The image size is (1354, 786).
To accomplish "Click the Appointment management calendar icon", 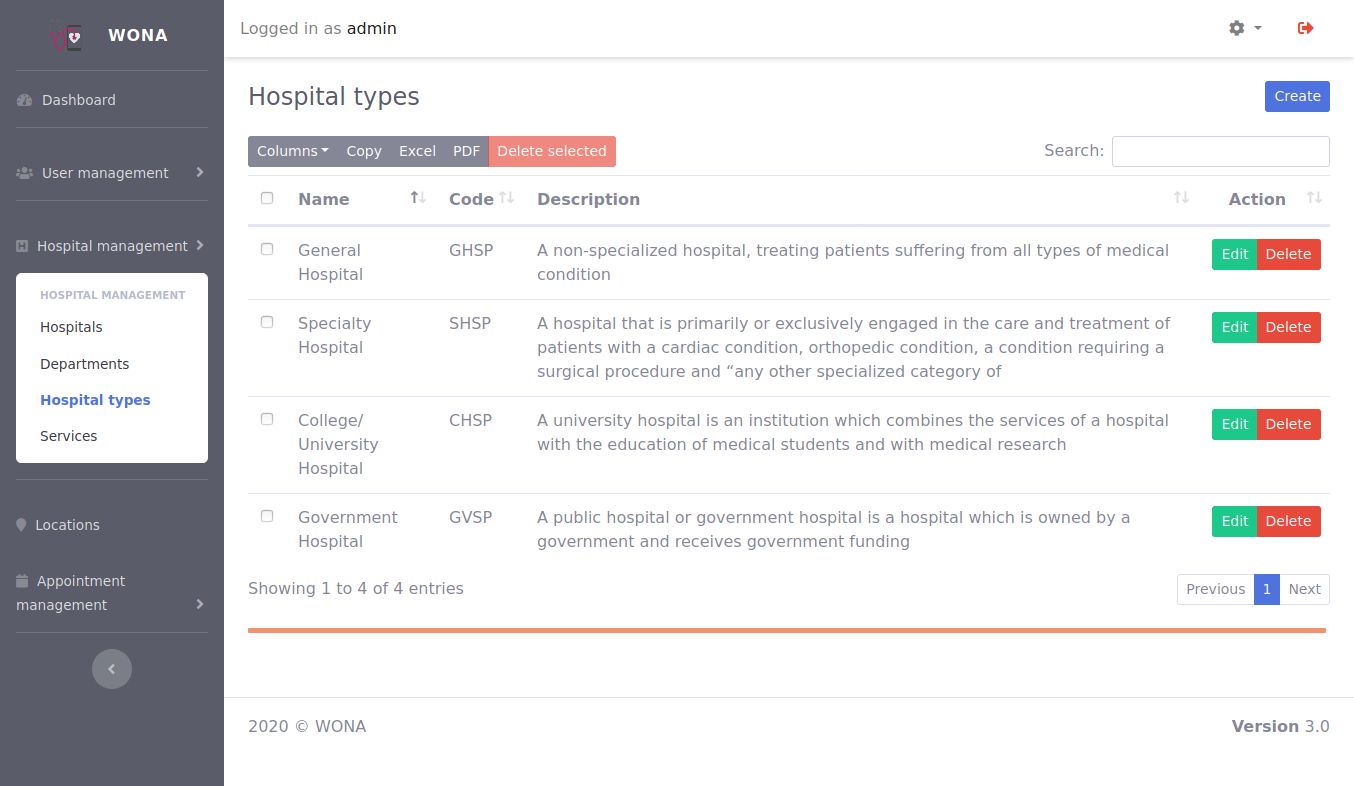I will point(22,581).
